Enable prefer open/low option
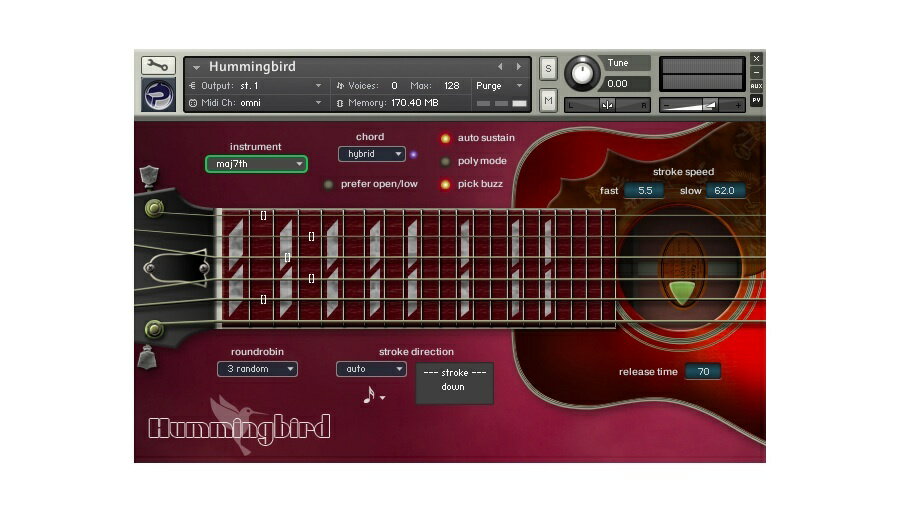The height and width of the screenshot is (511, 900). click(x=328, y=184)
